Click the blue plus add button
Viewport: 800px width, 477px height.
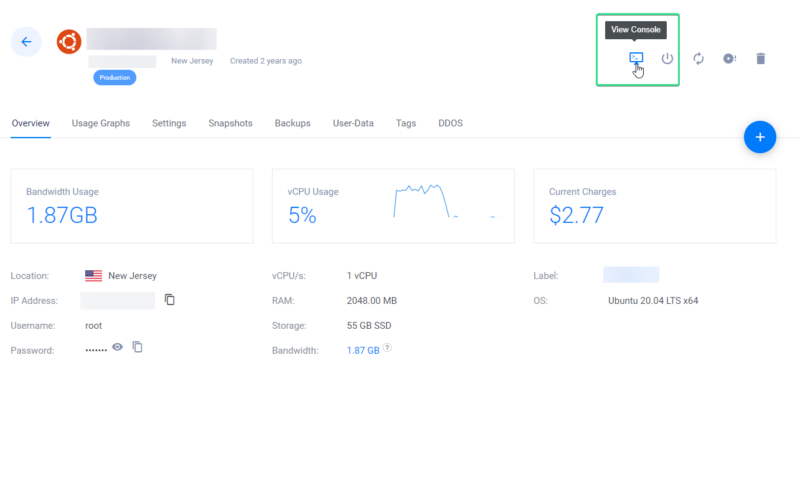pyautogui.click(x=760, y=137)
